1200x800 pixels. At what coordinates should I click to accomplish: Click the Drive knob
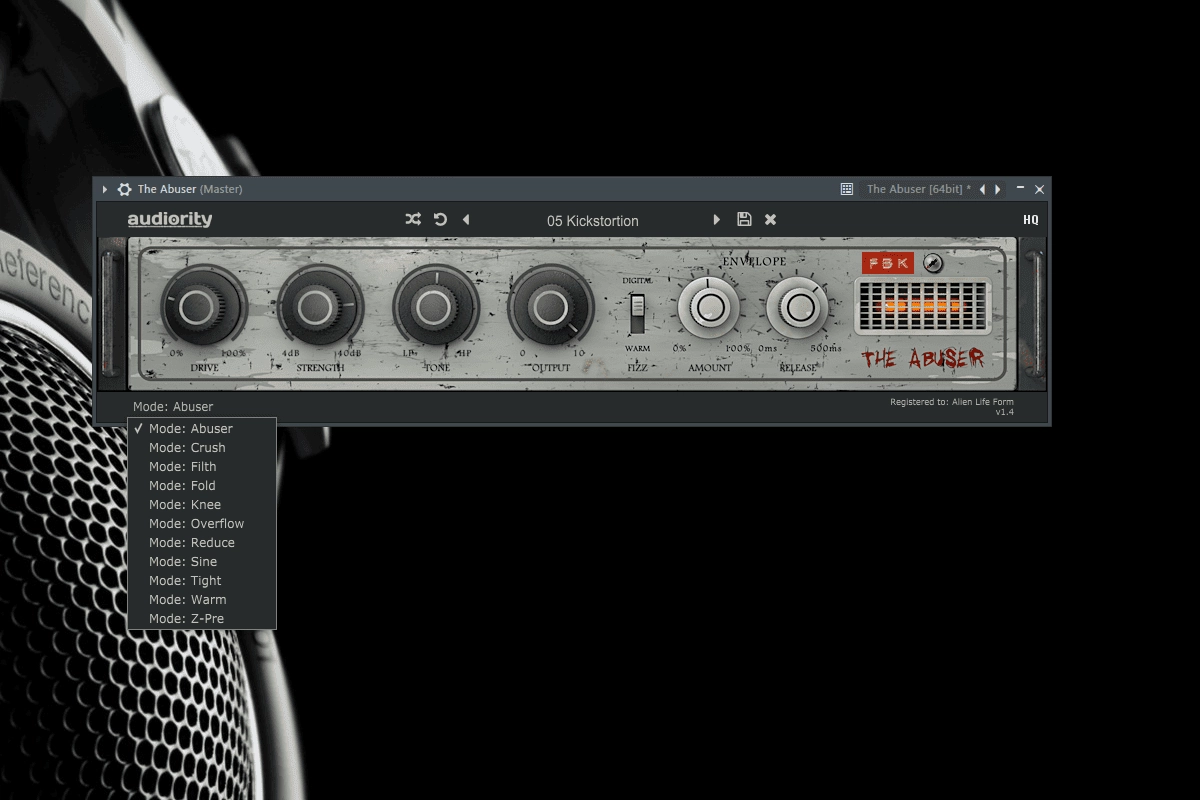(205, 306)
